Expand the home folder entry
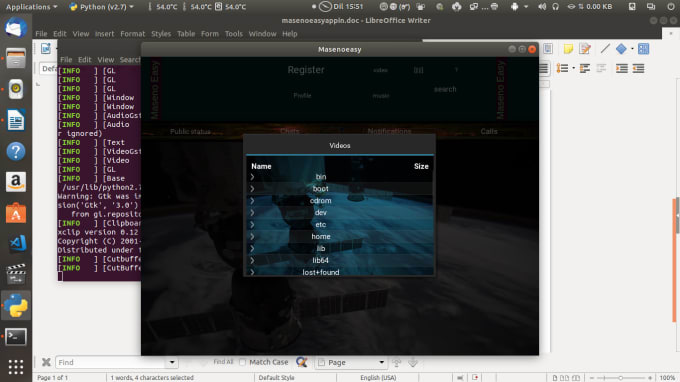The width and height of the screenshot is (680, 382). click(x=252, y=236)
